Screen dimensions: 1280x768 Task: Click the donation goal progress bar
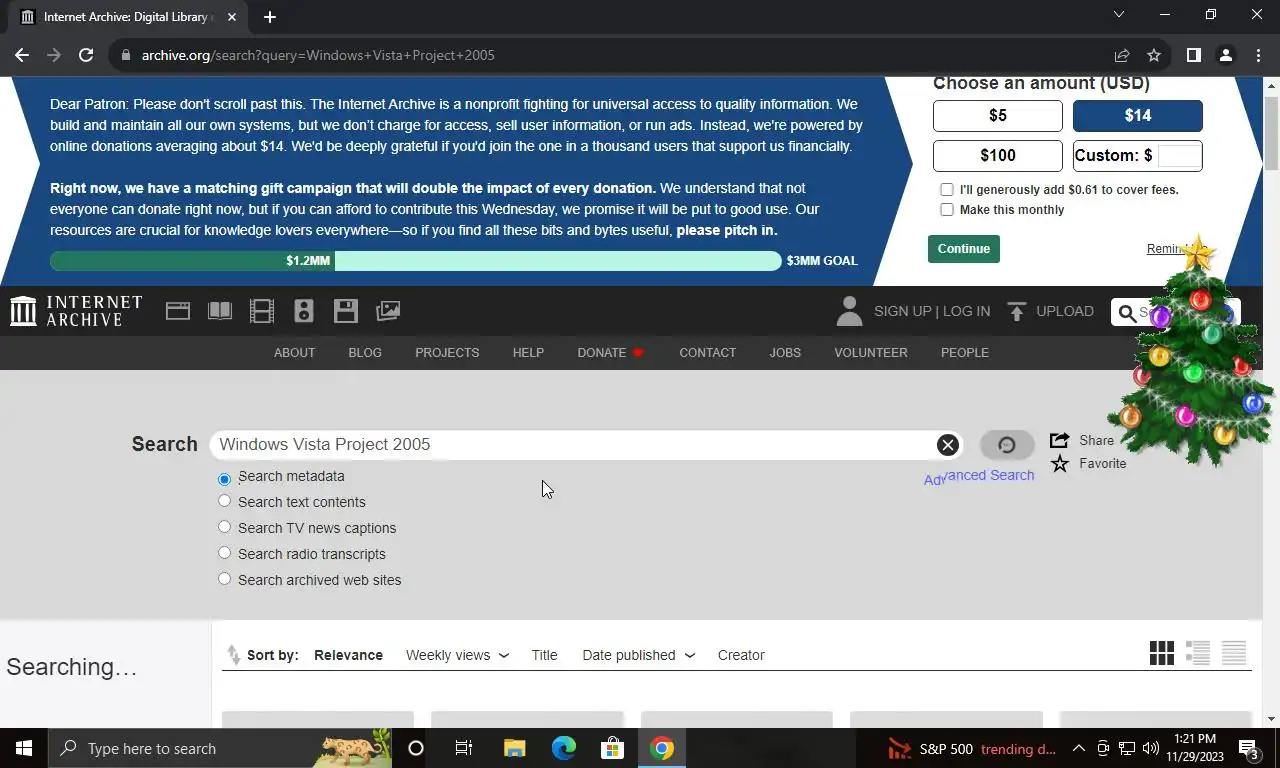coord(415,261)
